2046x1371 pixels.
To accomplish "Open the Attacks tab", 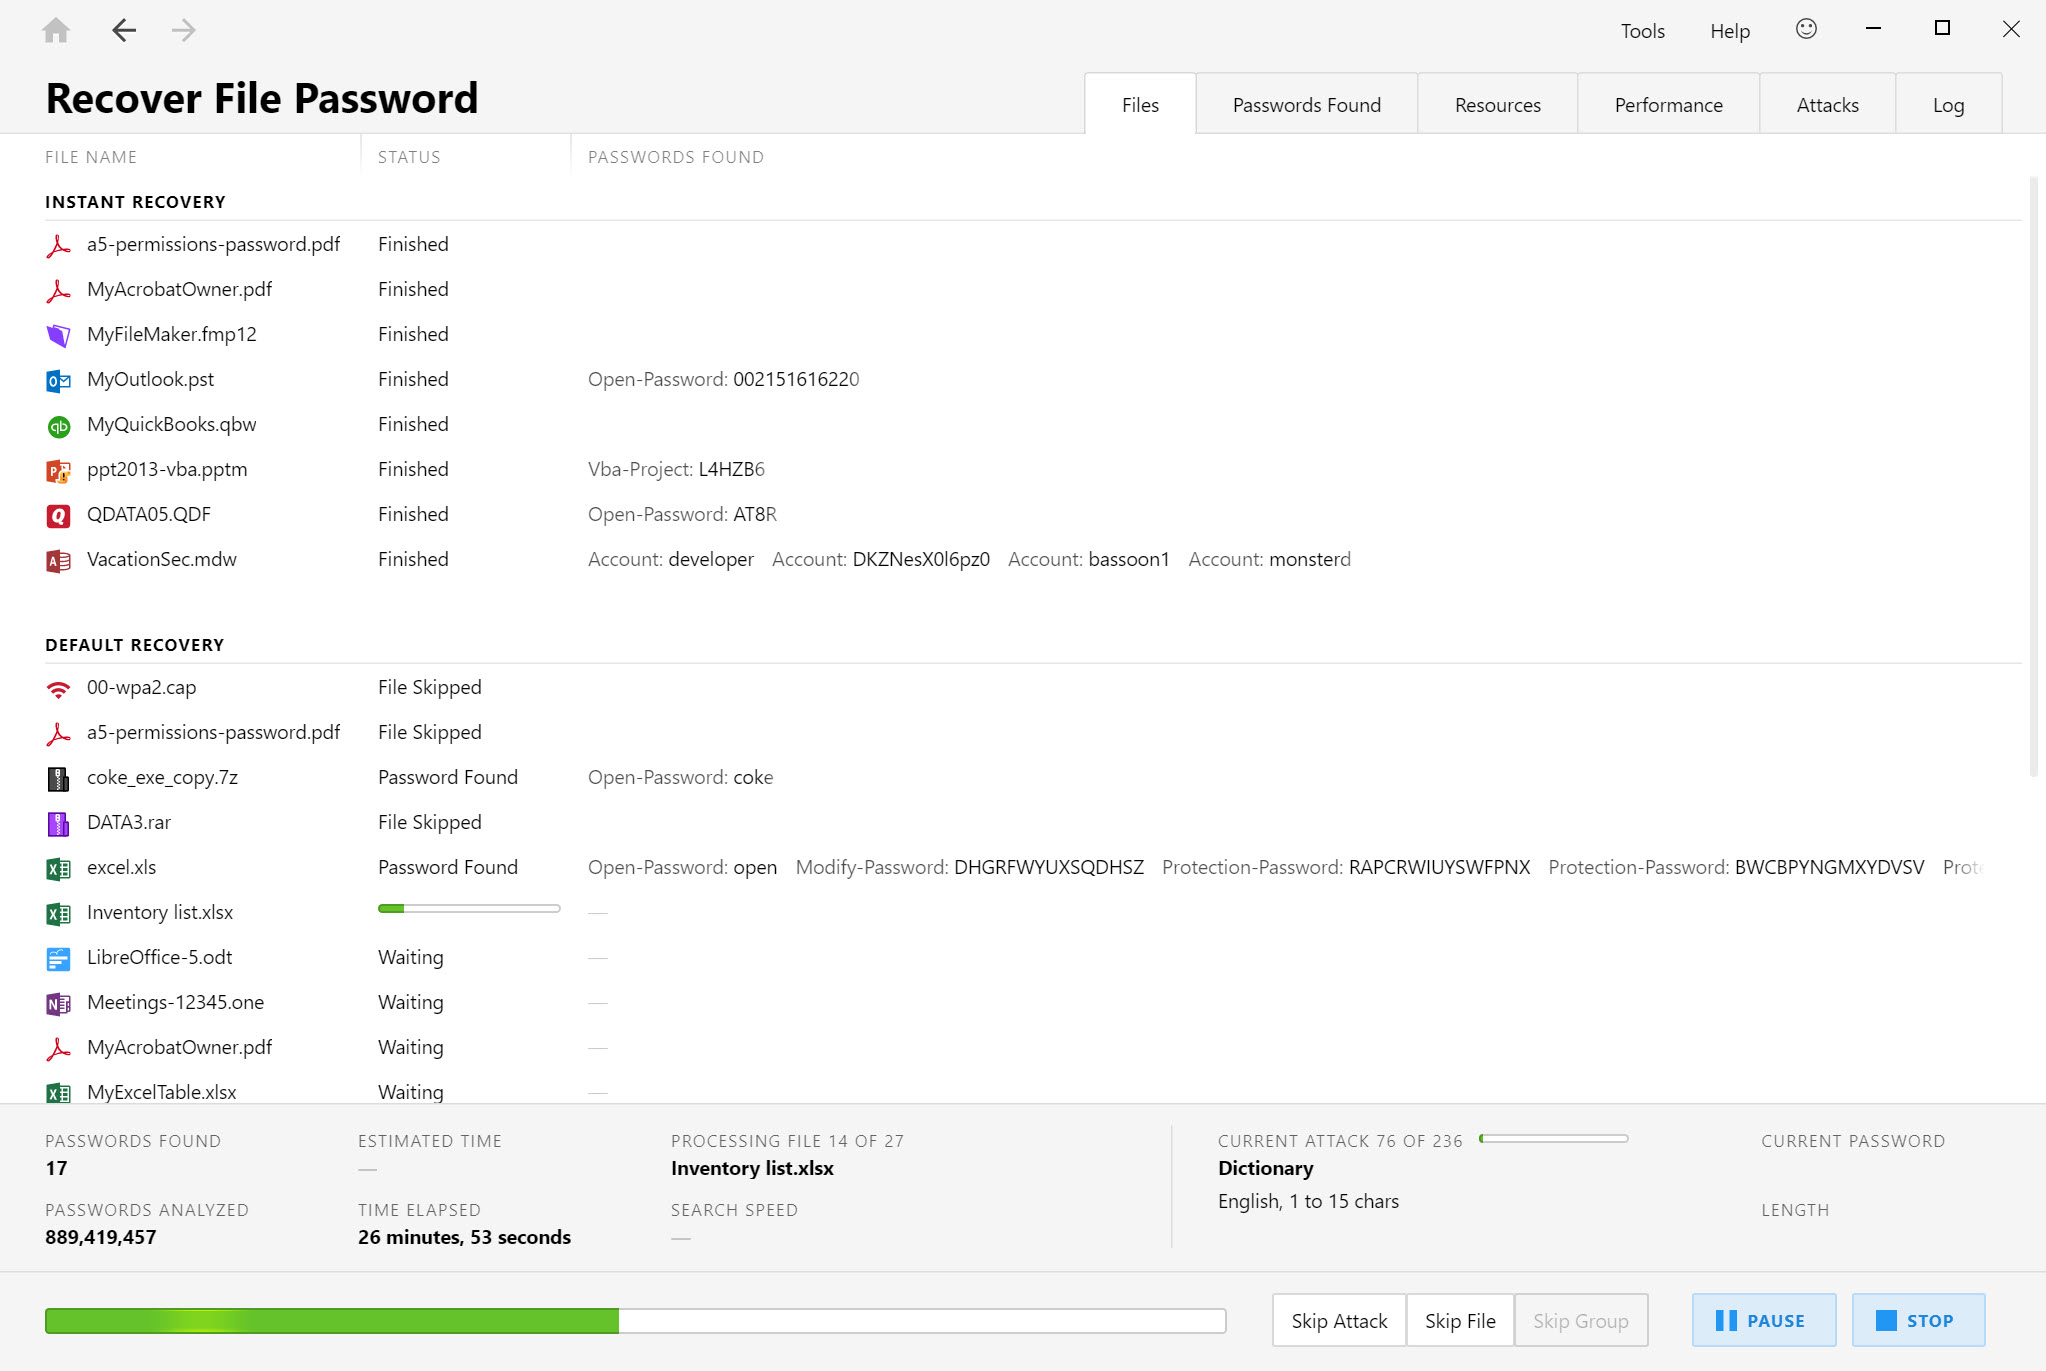I will coord(1827,104).
